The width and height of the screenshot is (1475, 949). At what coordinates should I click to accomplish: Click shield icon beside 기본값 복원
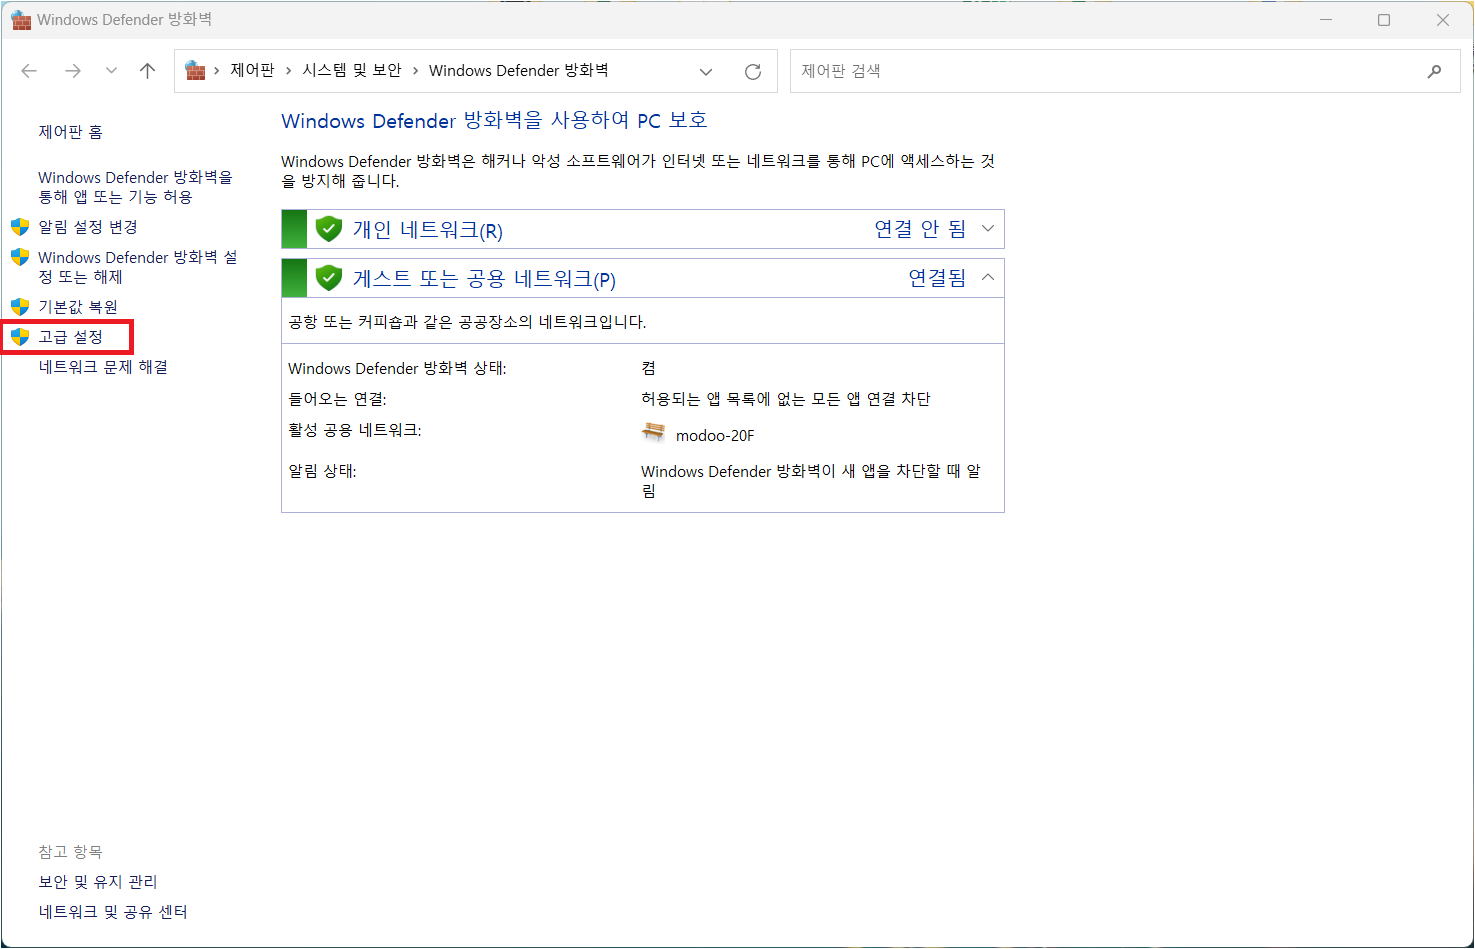(20, 307)
